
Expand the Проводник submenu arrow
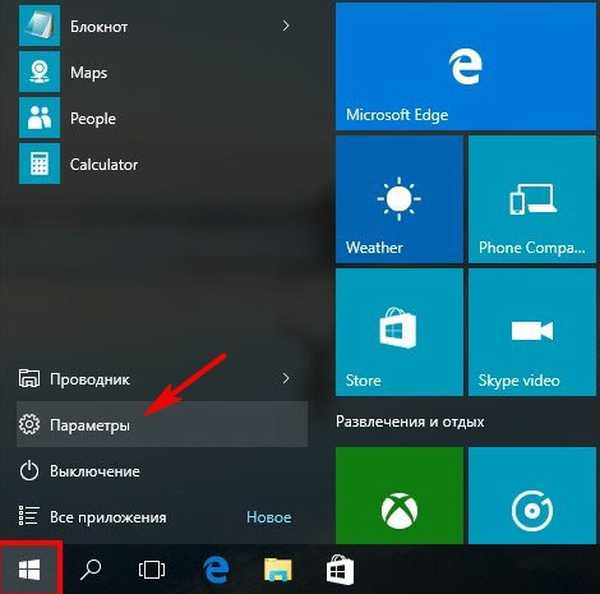click(x=286, y=378)
